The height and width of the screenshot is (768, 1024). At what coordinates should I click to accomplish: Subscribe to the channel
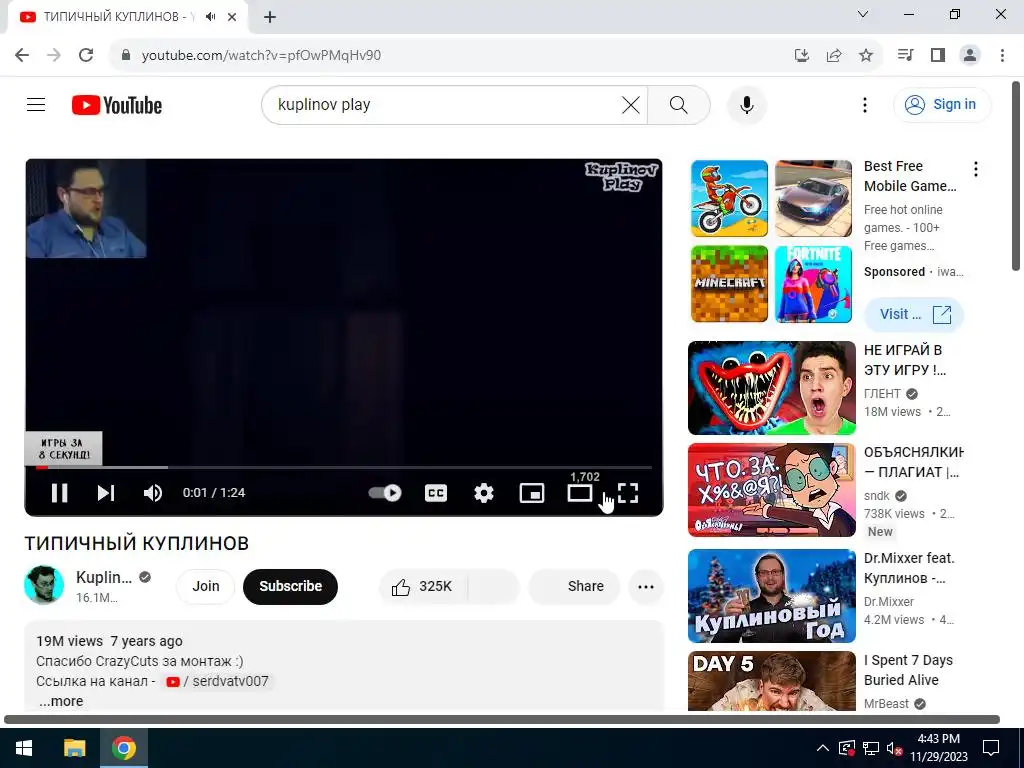291,586
